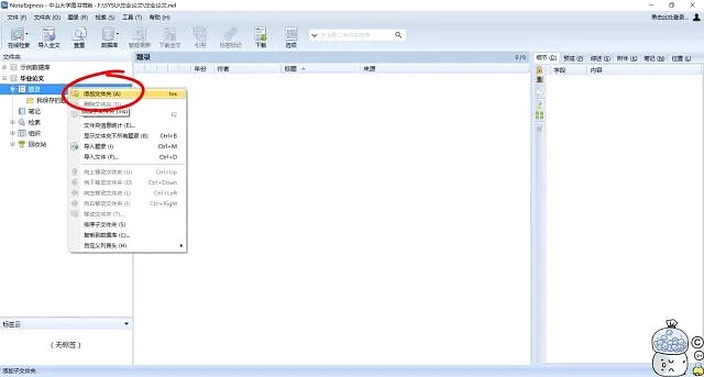Click the 内容 column header in details
704x377 pixels.
click(644, 70)
